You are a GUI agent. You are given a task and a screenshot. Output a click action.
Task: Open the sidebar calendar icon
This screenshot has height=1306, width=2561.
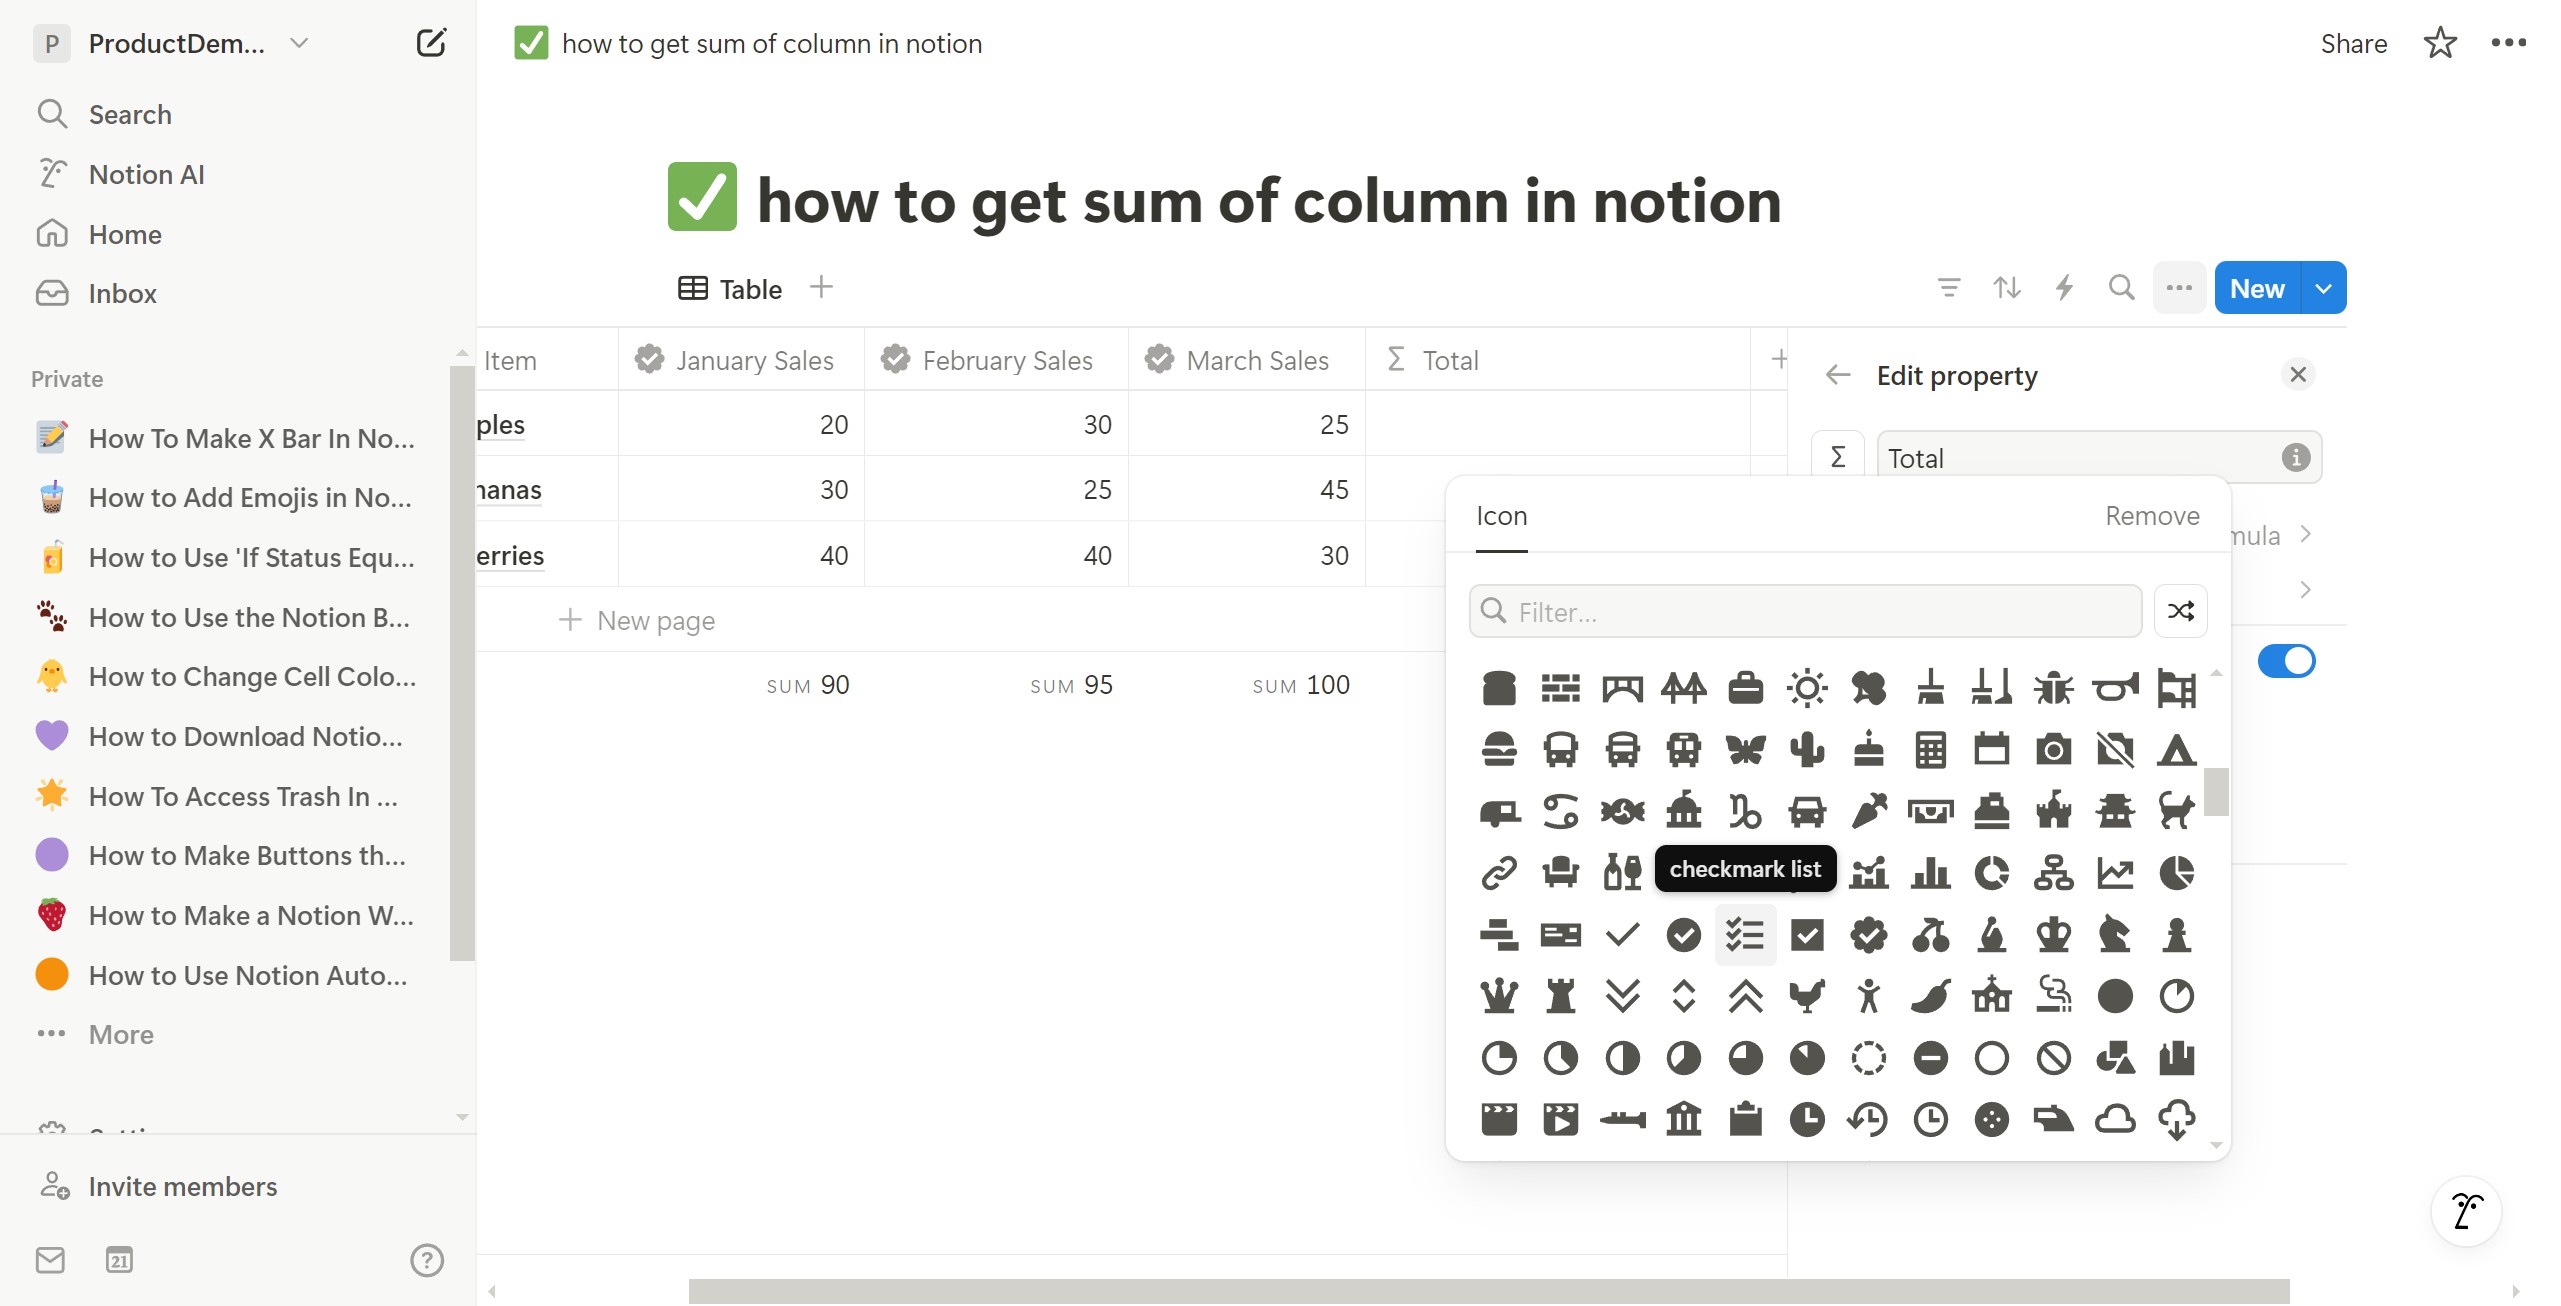(119, 1260)
